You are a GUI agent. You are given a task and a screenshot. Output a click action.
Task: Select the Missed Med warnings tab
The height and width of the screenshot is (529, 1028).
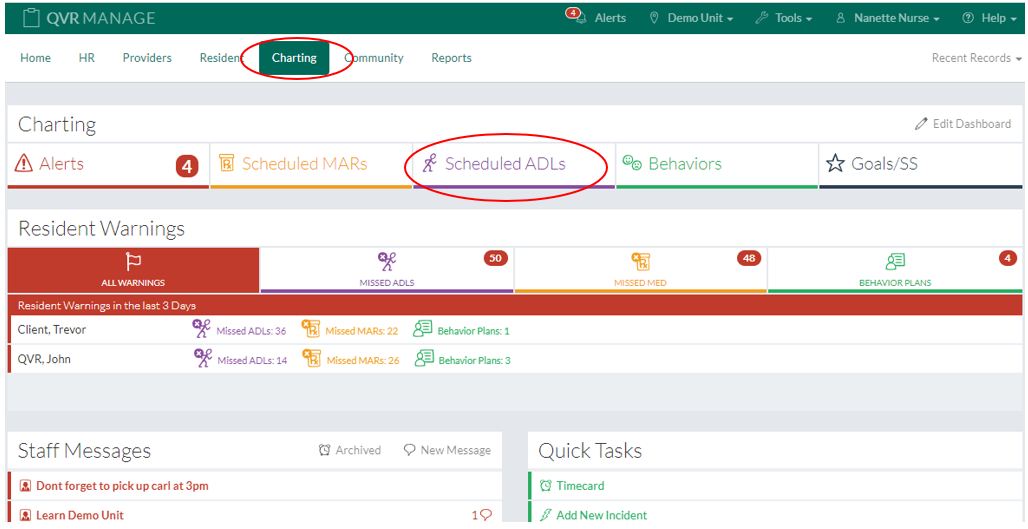[640, 270]
